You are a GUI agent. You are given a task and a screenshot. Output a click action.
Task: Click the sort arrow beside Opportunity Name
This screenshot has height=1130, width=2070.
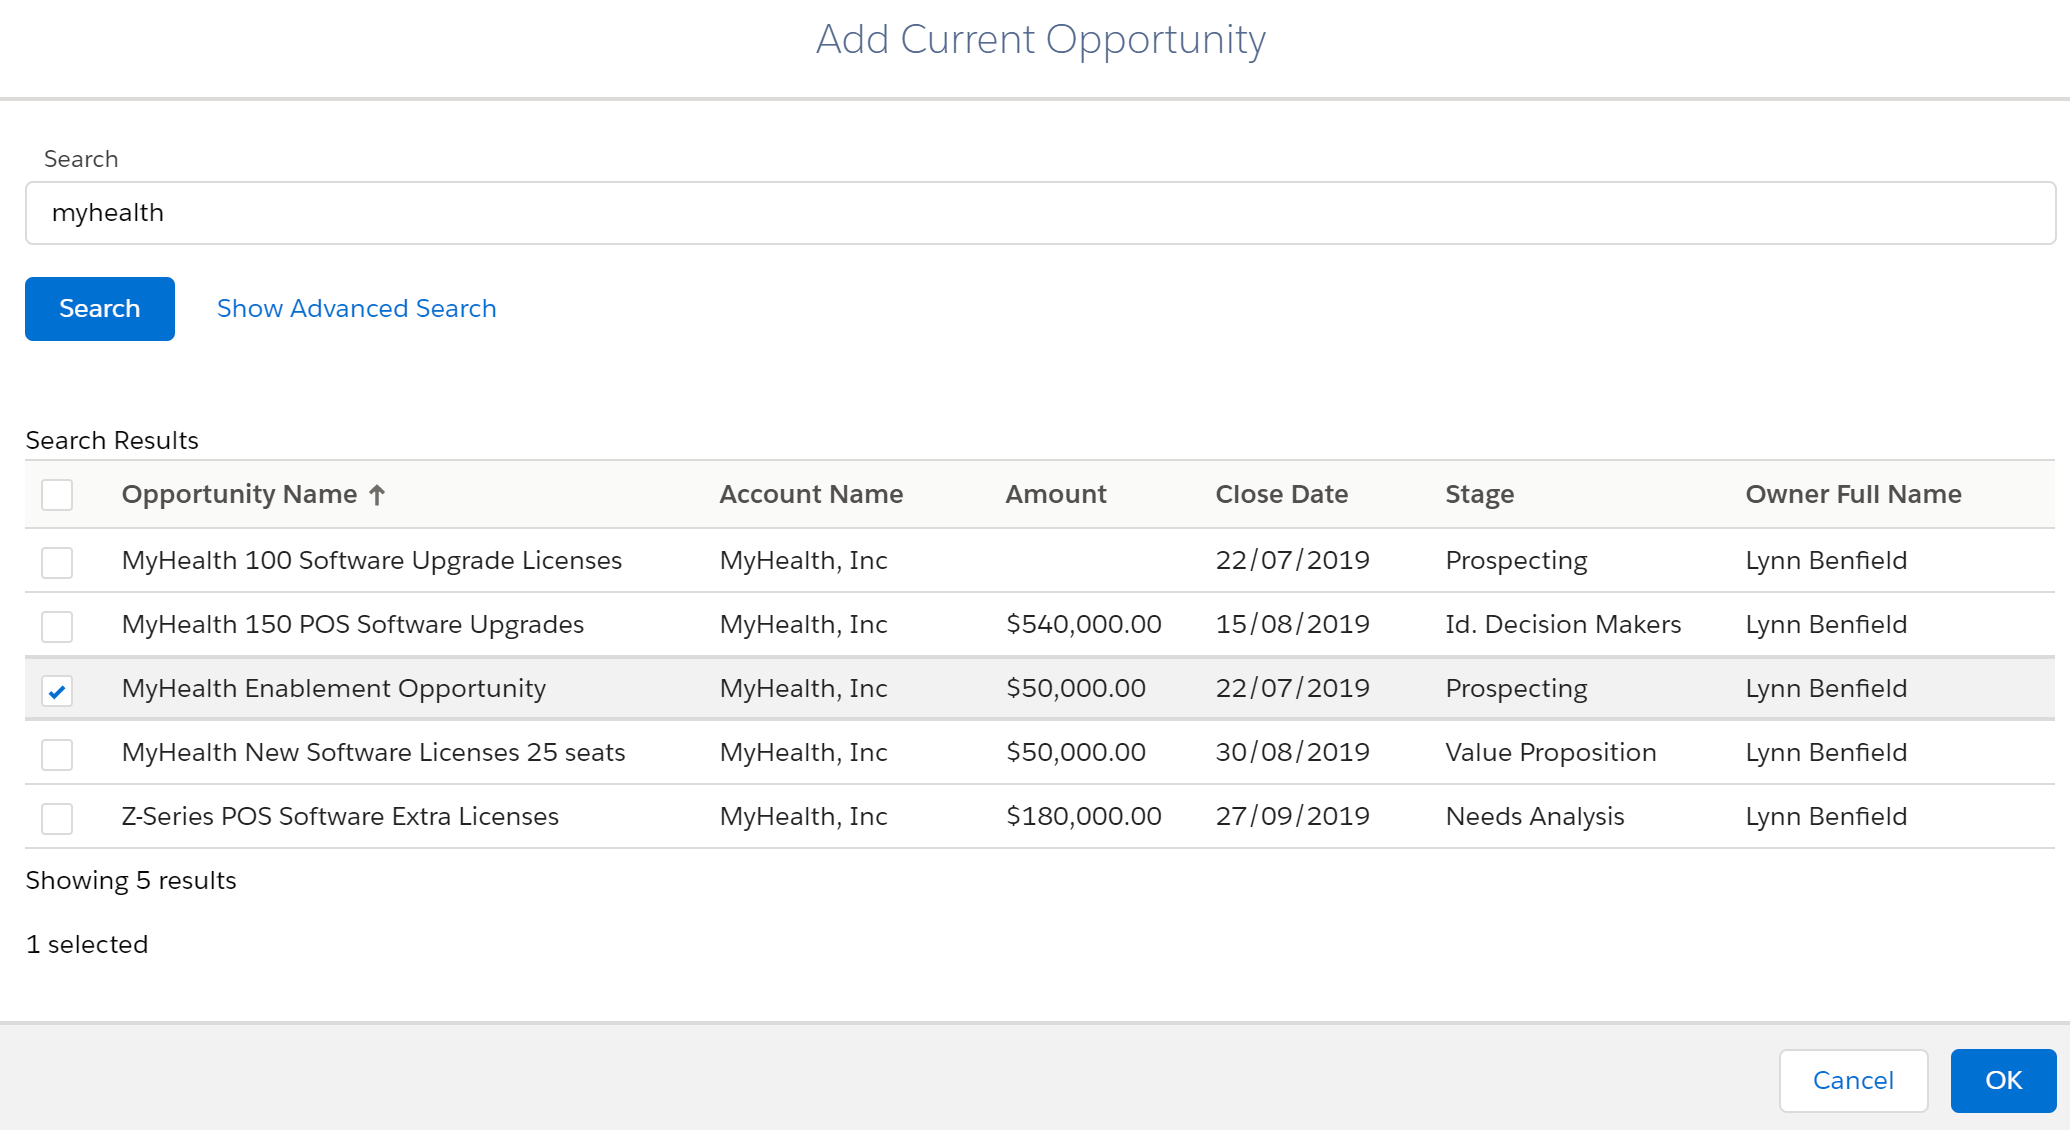(377, 495)
